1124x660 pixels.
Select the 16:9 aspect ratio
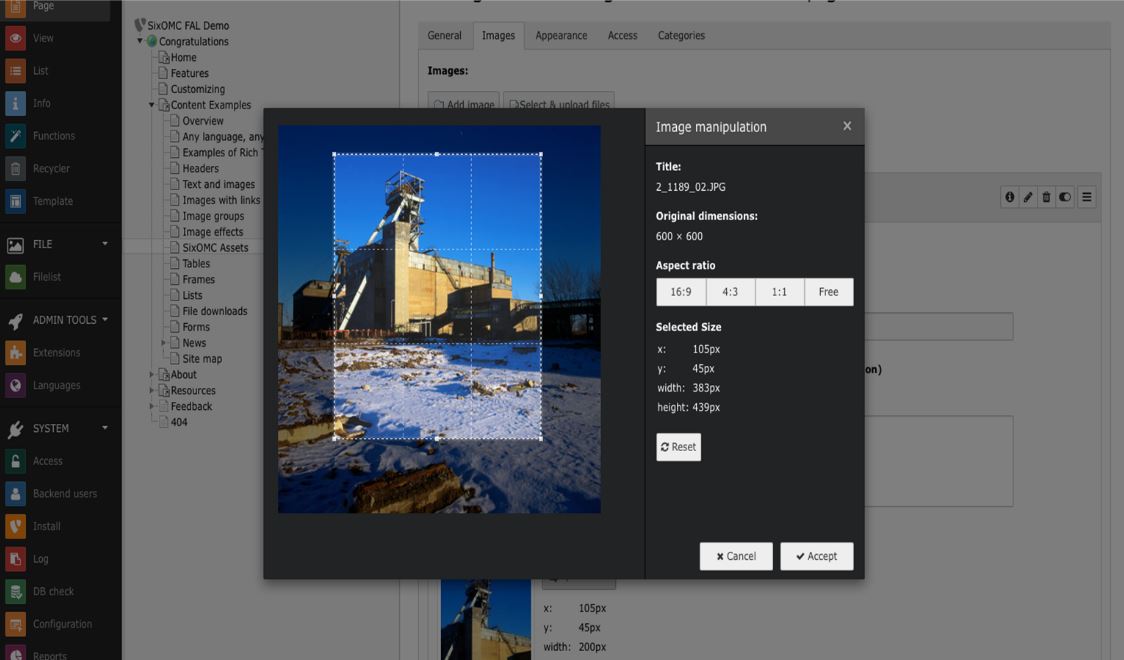681,292
